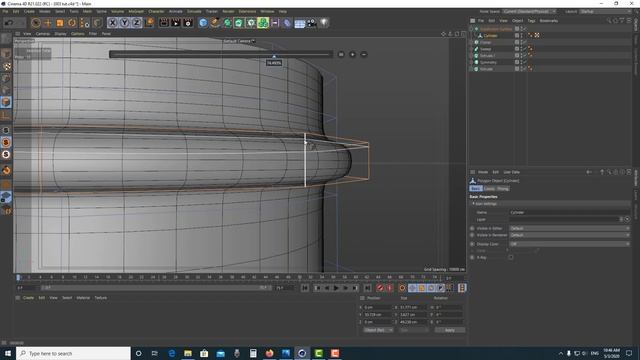
Task: Open the Display Color dropdown
Action: (569, 244)
